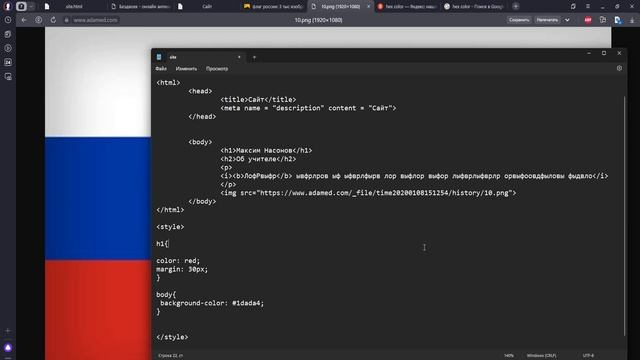Open the Просмотр menu in Notepad

pos(217,69)
